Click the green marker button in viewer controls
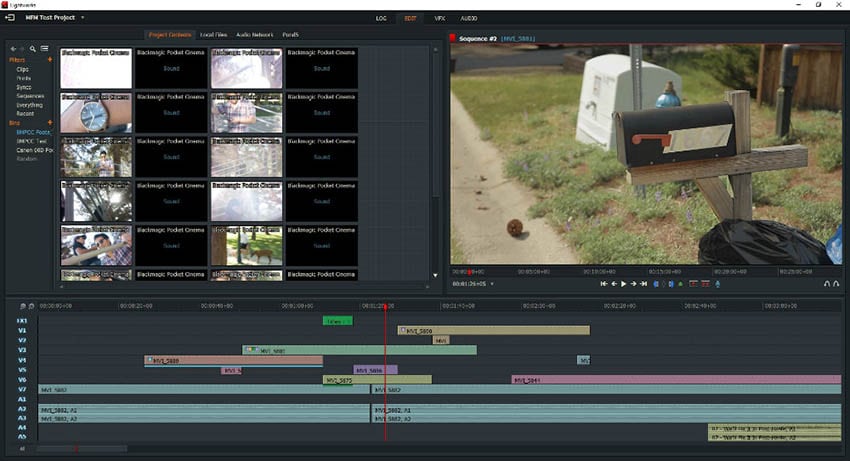This screenshot has width=850, height=461. coord(681,284)
